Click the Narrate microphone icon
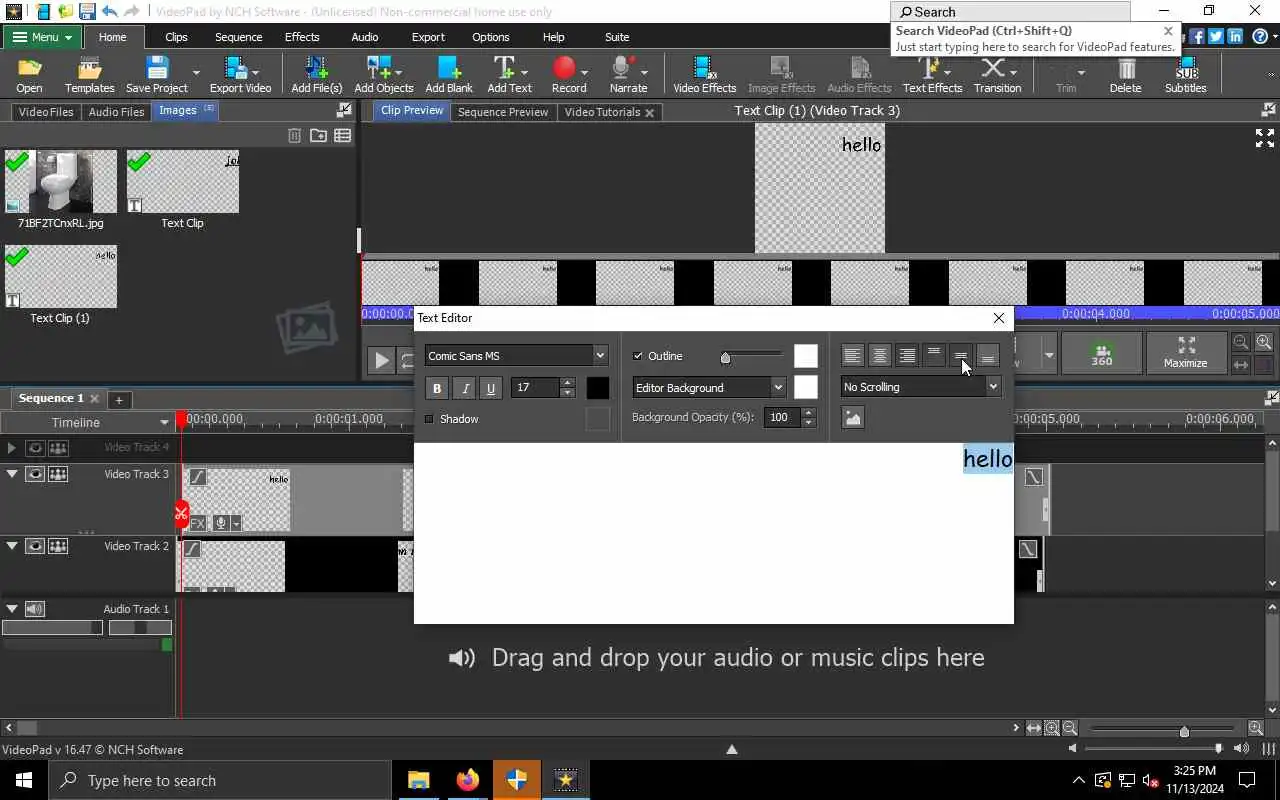The height and width of the screenshot is (800, 1280). 623,68
